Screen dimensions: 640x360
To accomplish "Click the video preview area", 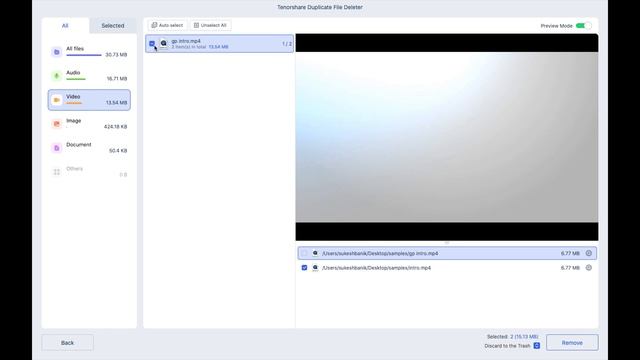I will pyautogui.click(x=447, y=137).
